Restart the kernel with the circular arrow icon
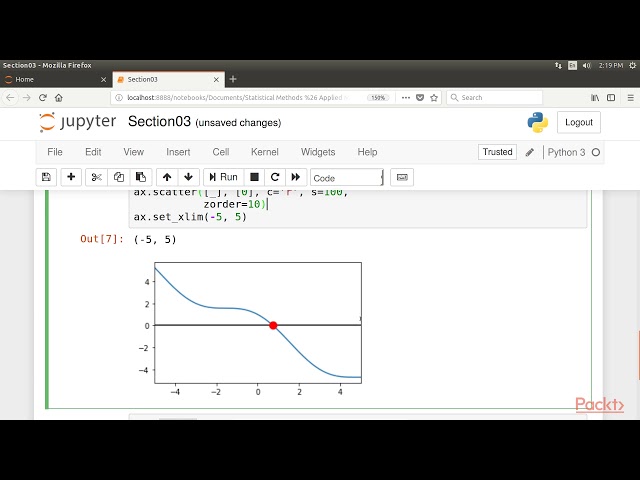Viewport: 640px width, 480px height. pos(275,177)
